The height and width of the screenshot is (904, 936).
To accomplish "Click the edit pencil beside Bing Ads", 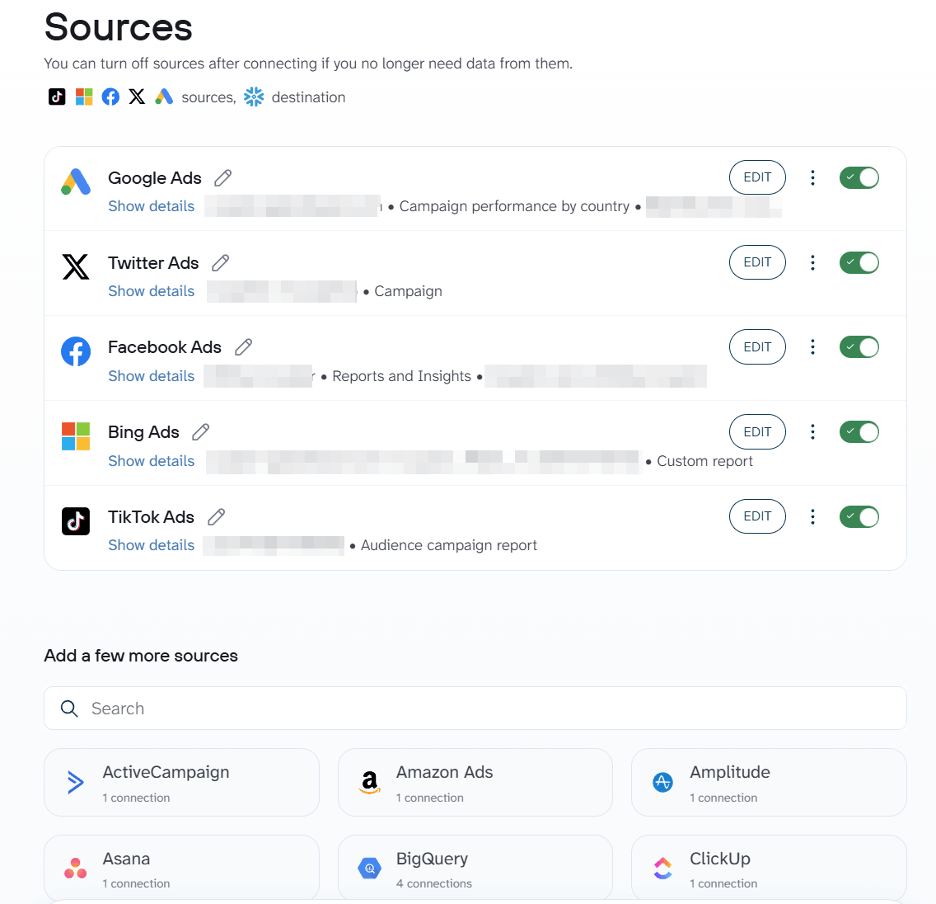I will pyautogui.click(x=201, y=432).
